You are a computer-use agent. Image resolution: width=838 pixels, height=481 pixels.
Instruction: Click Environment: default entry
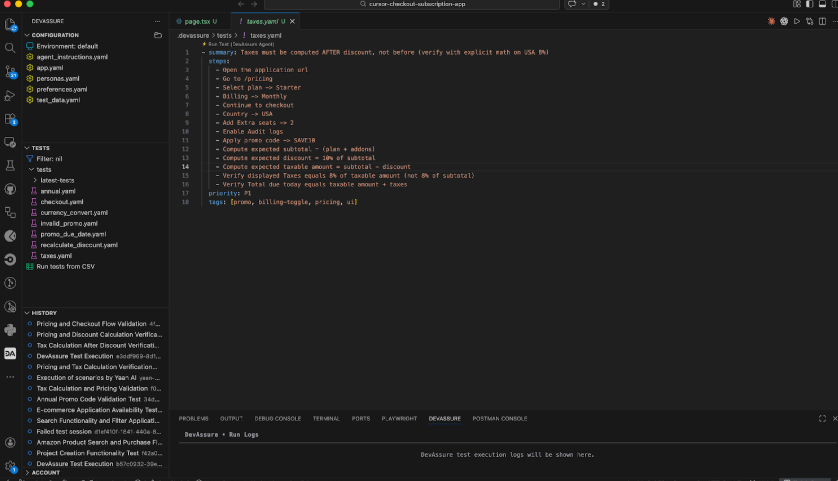coord(67,46)
